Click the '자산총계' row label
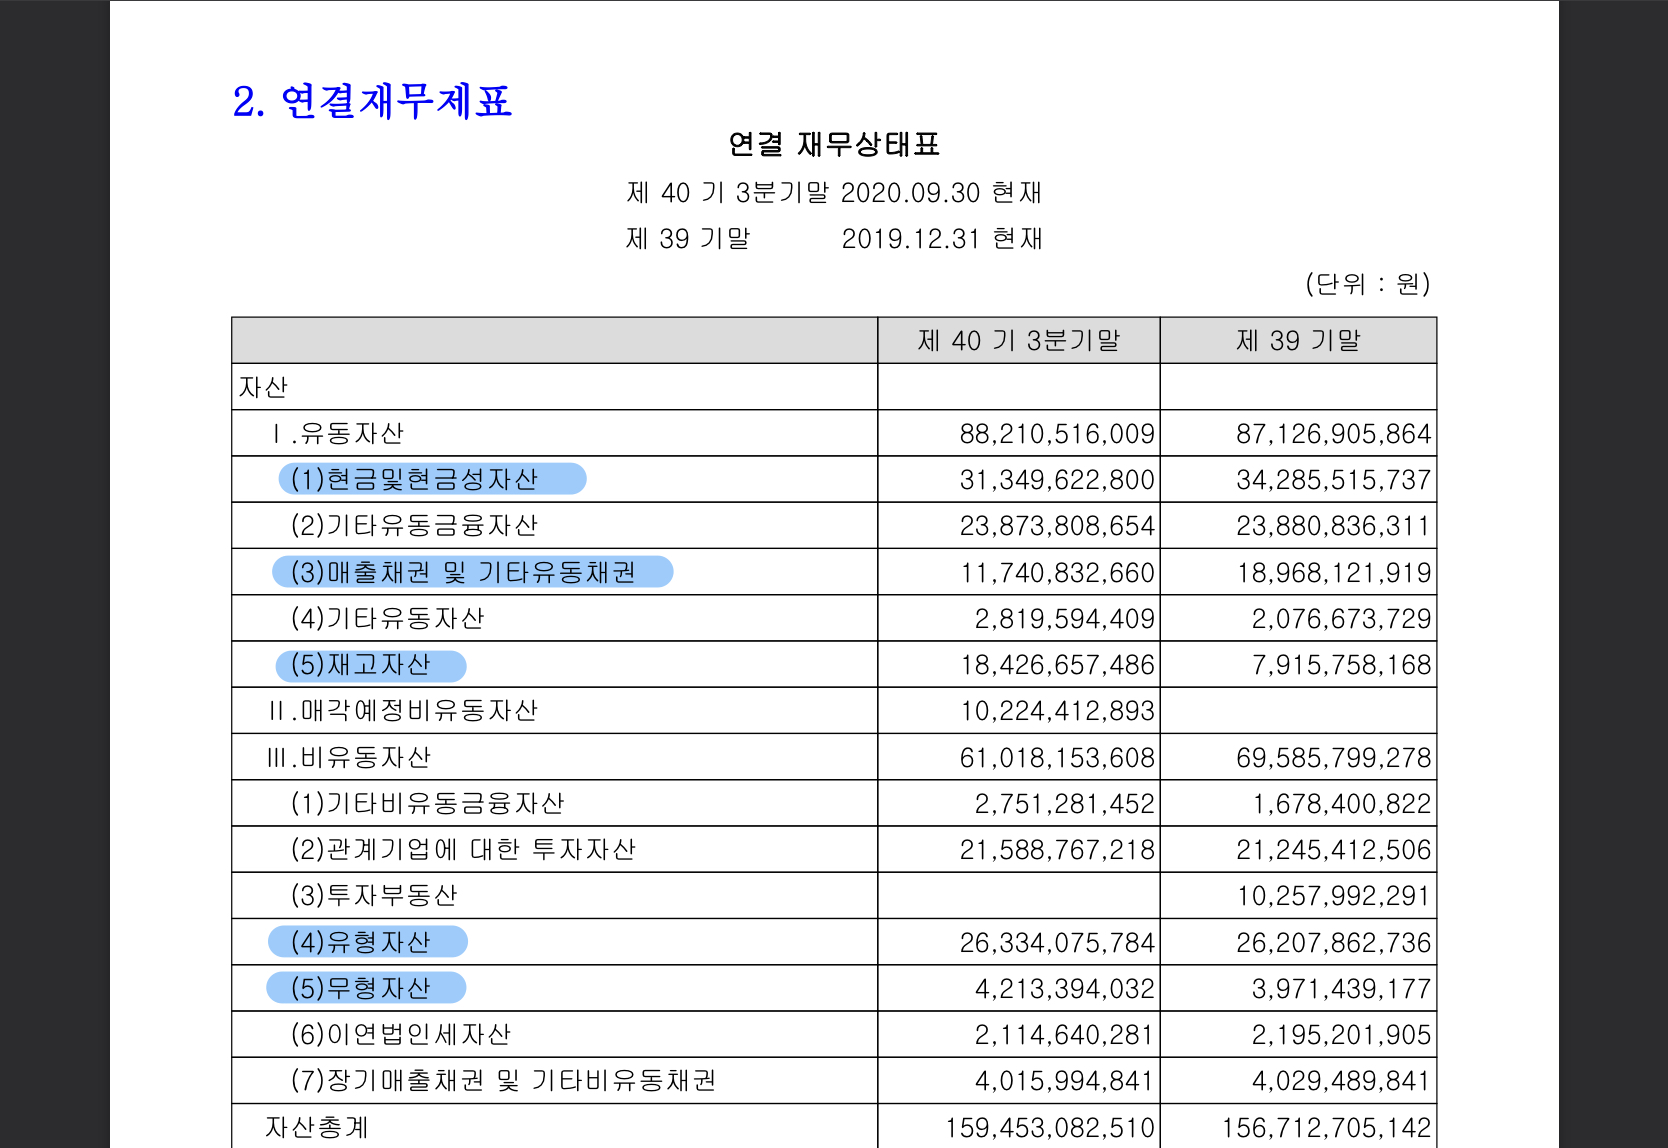 [x=316, y=1127]
